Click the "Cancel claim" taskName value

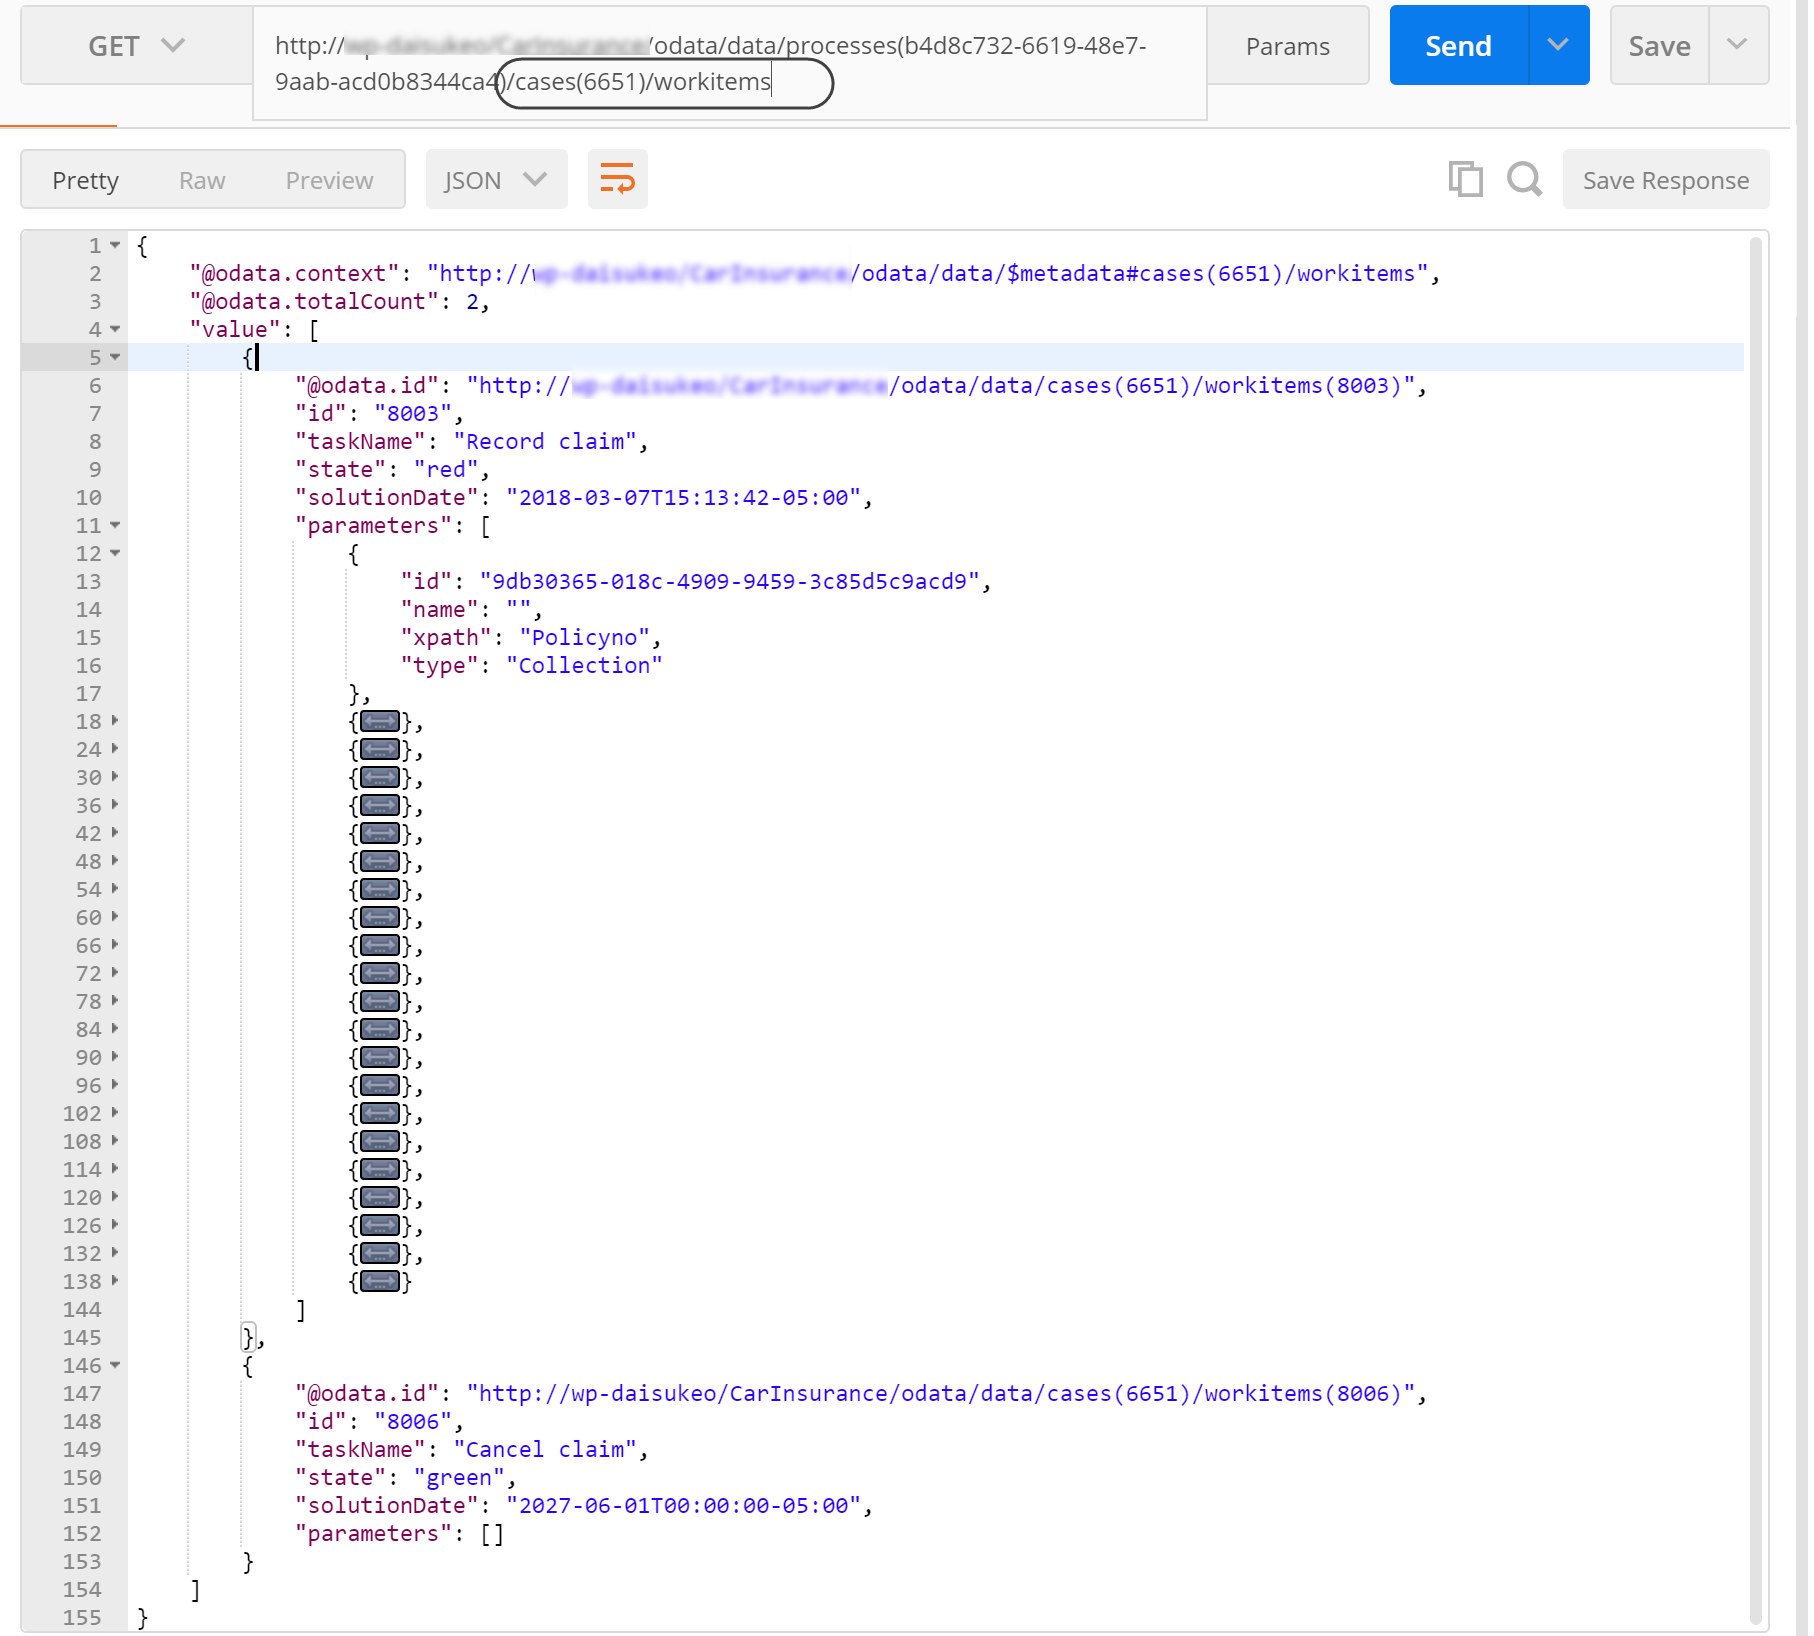tap(545, 1450)
